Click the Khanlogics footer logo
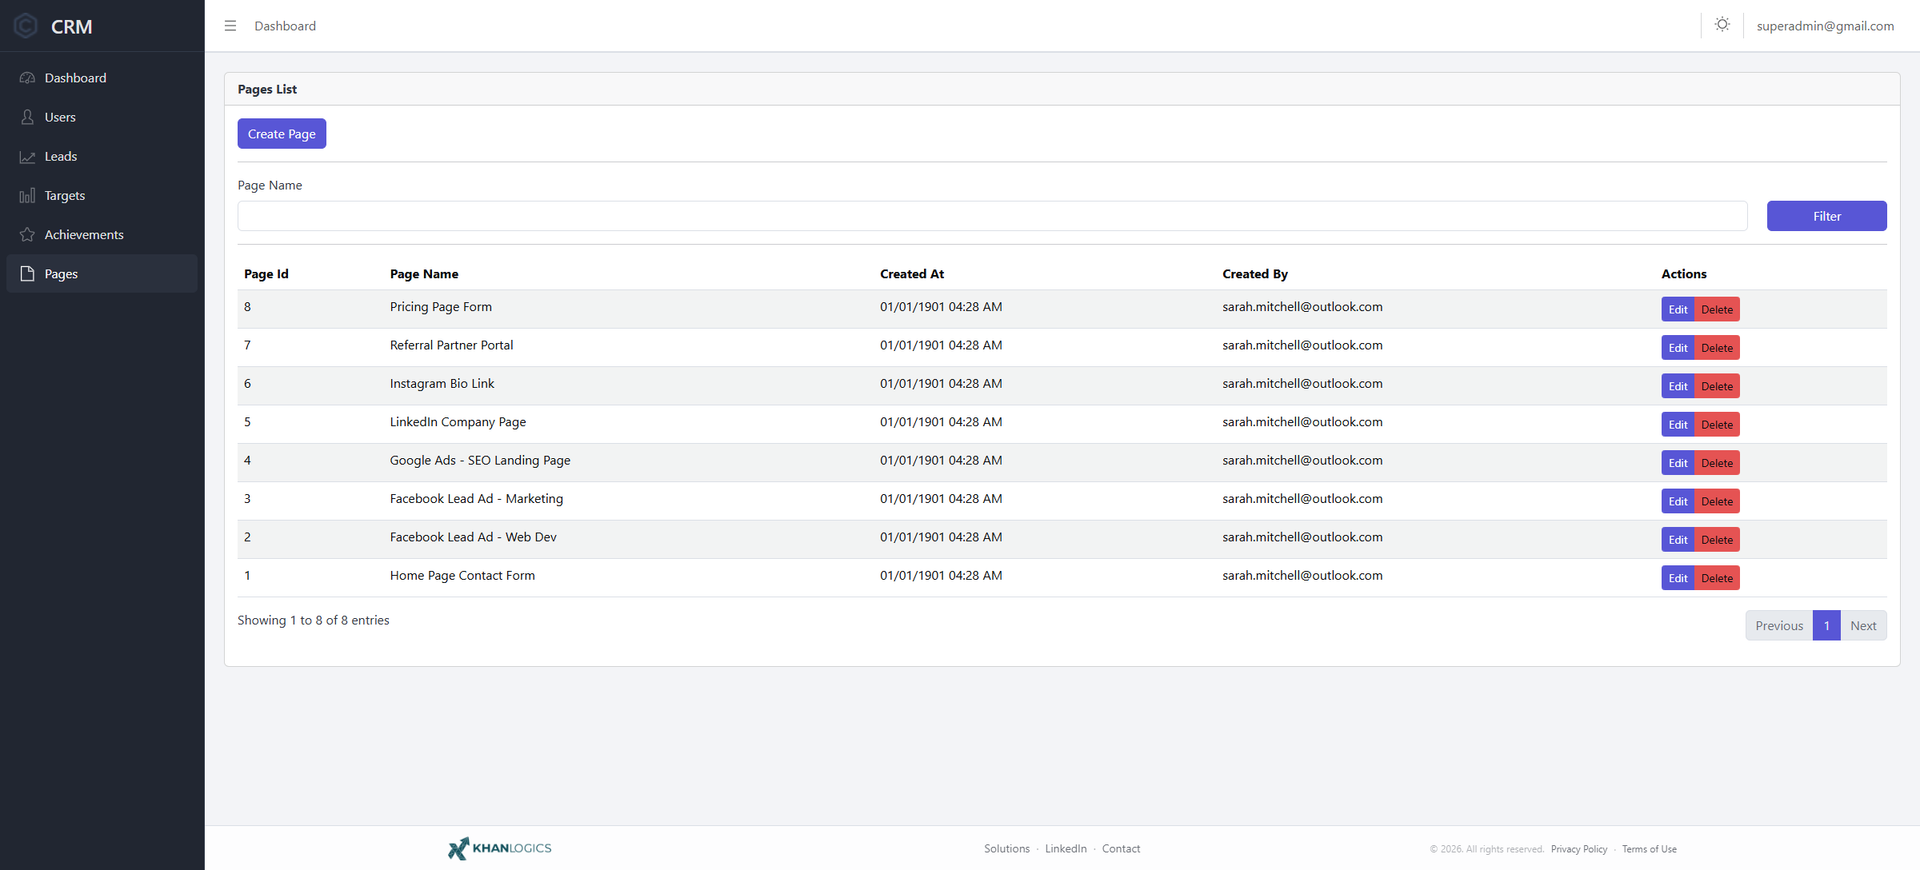 (500, 848)
